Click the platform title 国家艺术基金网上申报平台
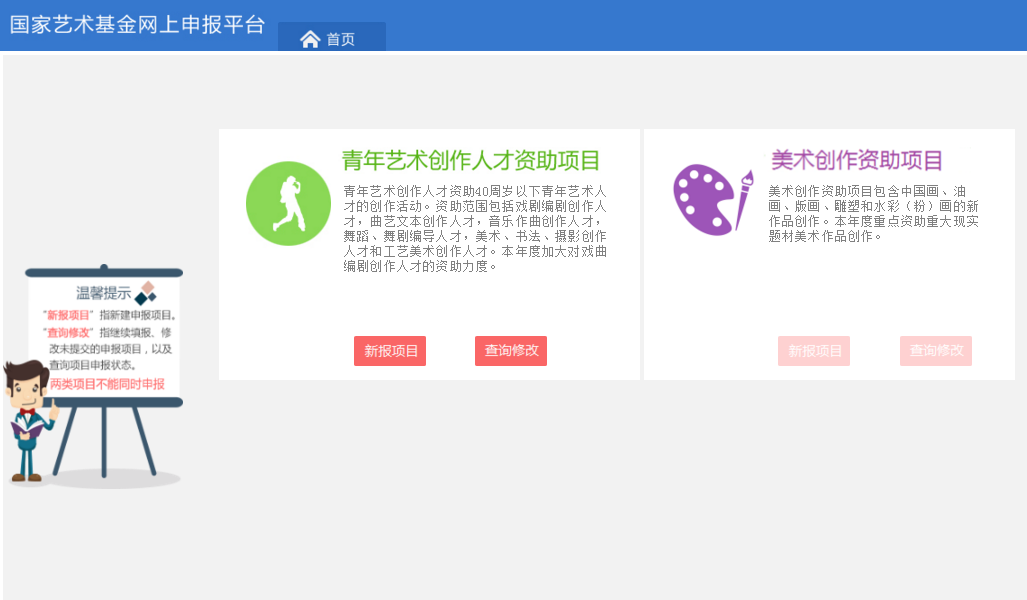Image resolution: width=1027 pixels, height=600 pixels. [x=137, y=25]
